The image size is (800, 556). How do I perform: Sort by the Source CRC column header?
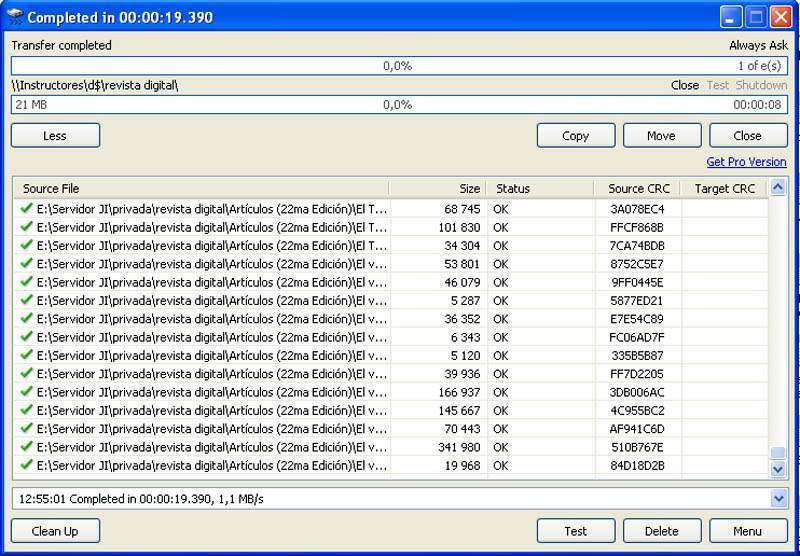[x=638, y=189]
